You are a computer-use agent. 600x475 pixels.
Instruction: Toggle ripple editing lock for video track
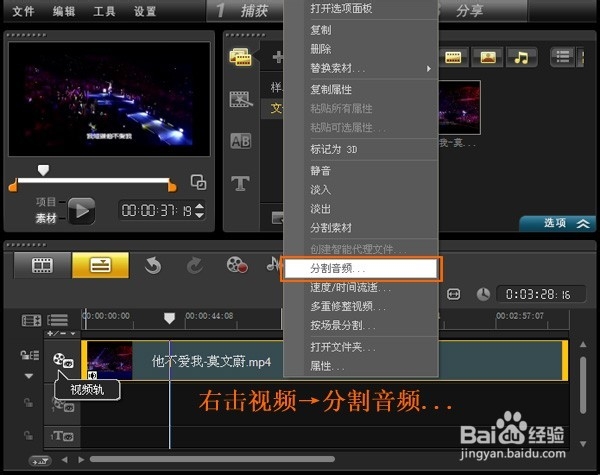tap(29, 355)
